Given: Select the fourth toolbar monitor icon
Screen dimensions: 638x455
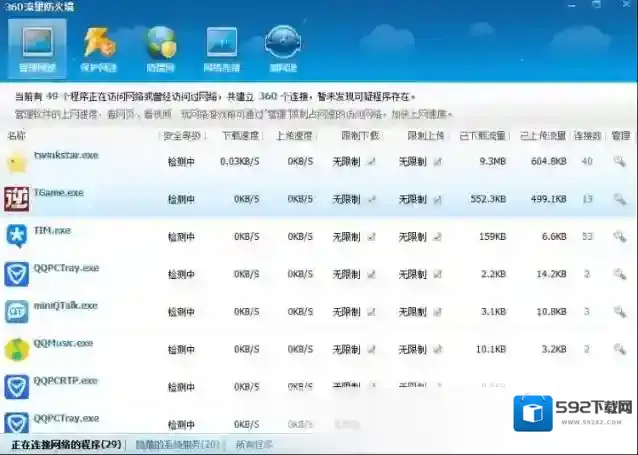Looking at the screenshot, I should point(222,47).
